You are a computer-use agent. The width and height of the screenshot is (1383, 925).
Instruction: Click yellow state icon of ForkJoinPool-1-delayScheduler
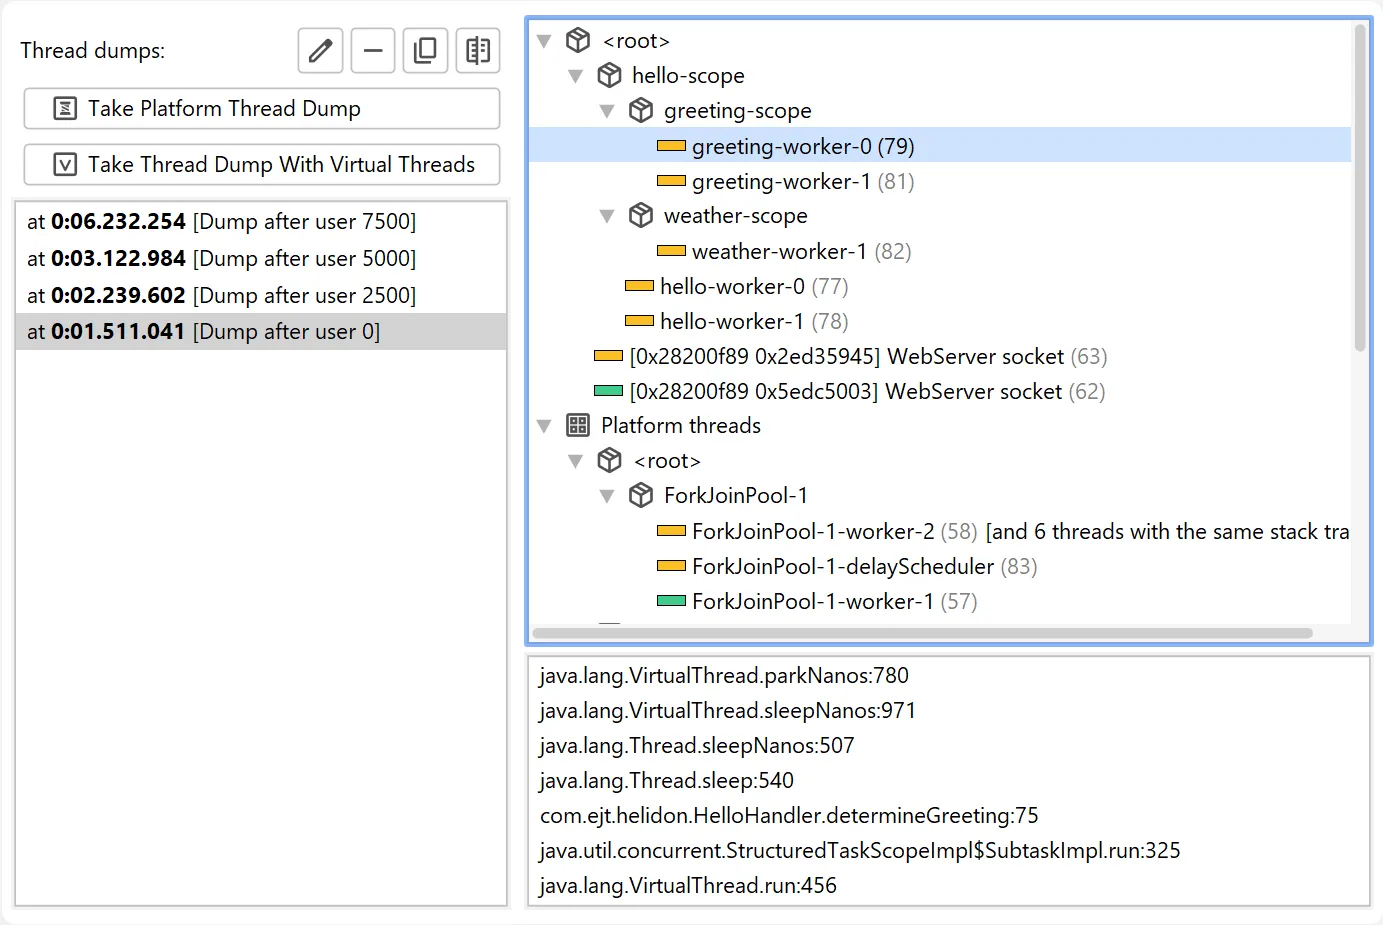click(671, 566)
